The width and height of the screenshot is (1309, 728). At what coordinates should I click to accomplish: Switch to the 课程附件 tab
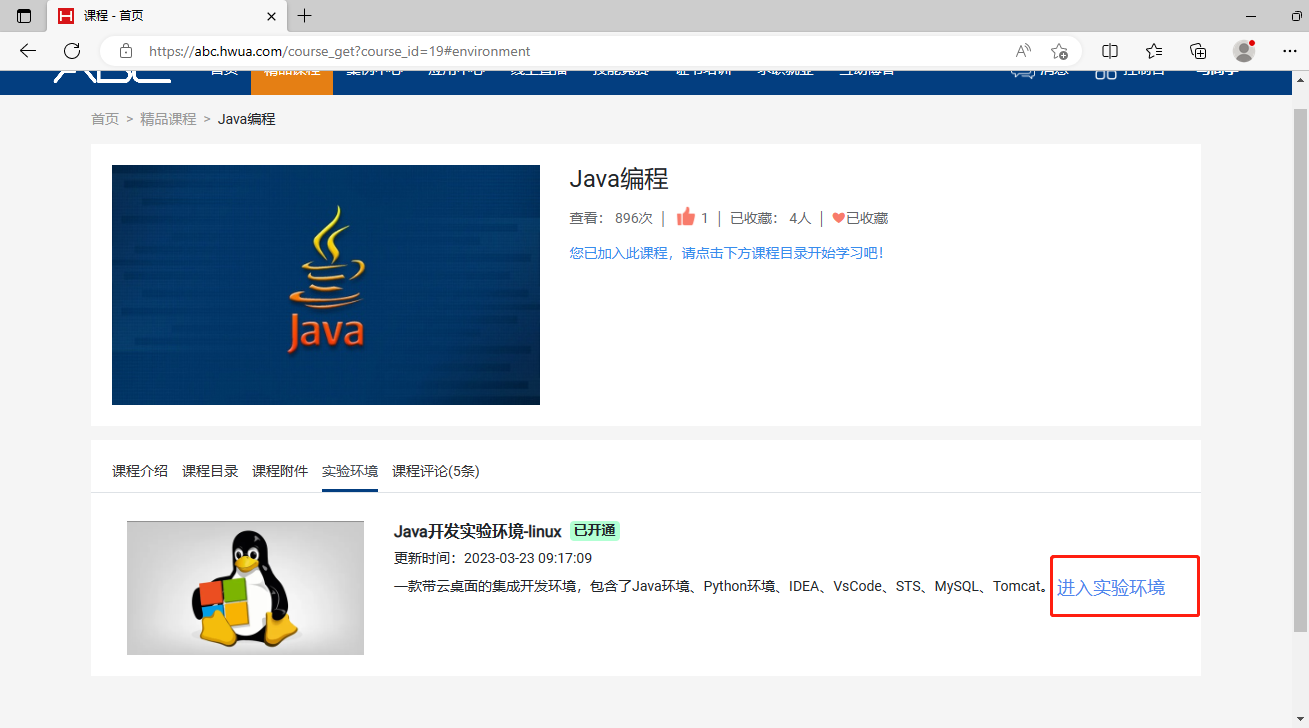coord(280,471)
